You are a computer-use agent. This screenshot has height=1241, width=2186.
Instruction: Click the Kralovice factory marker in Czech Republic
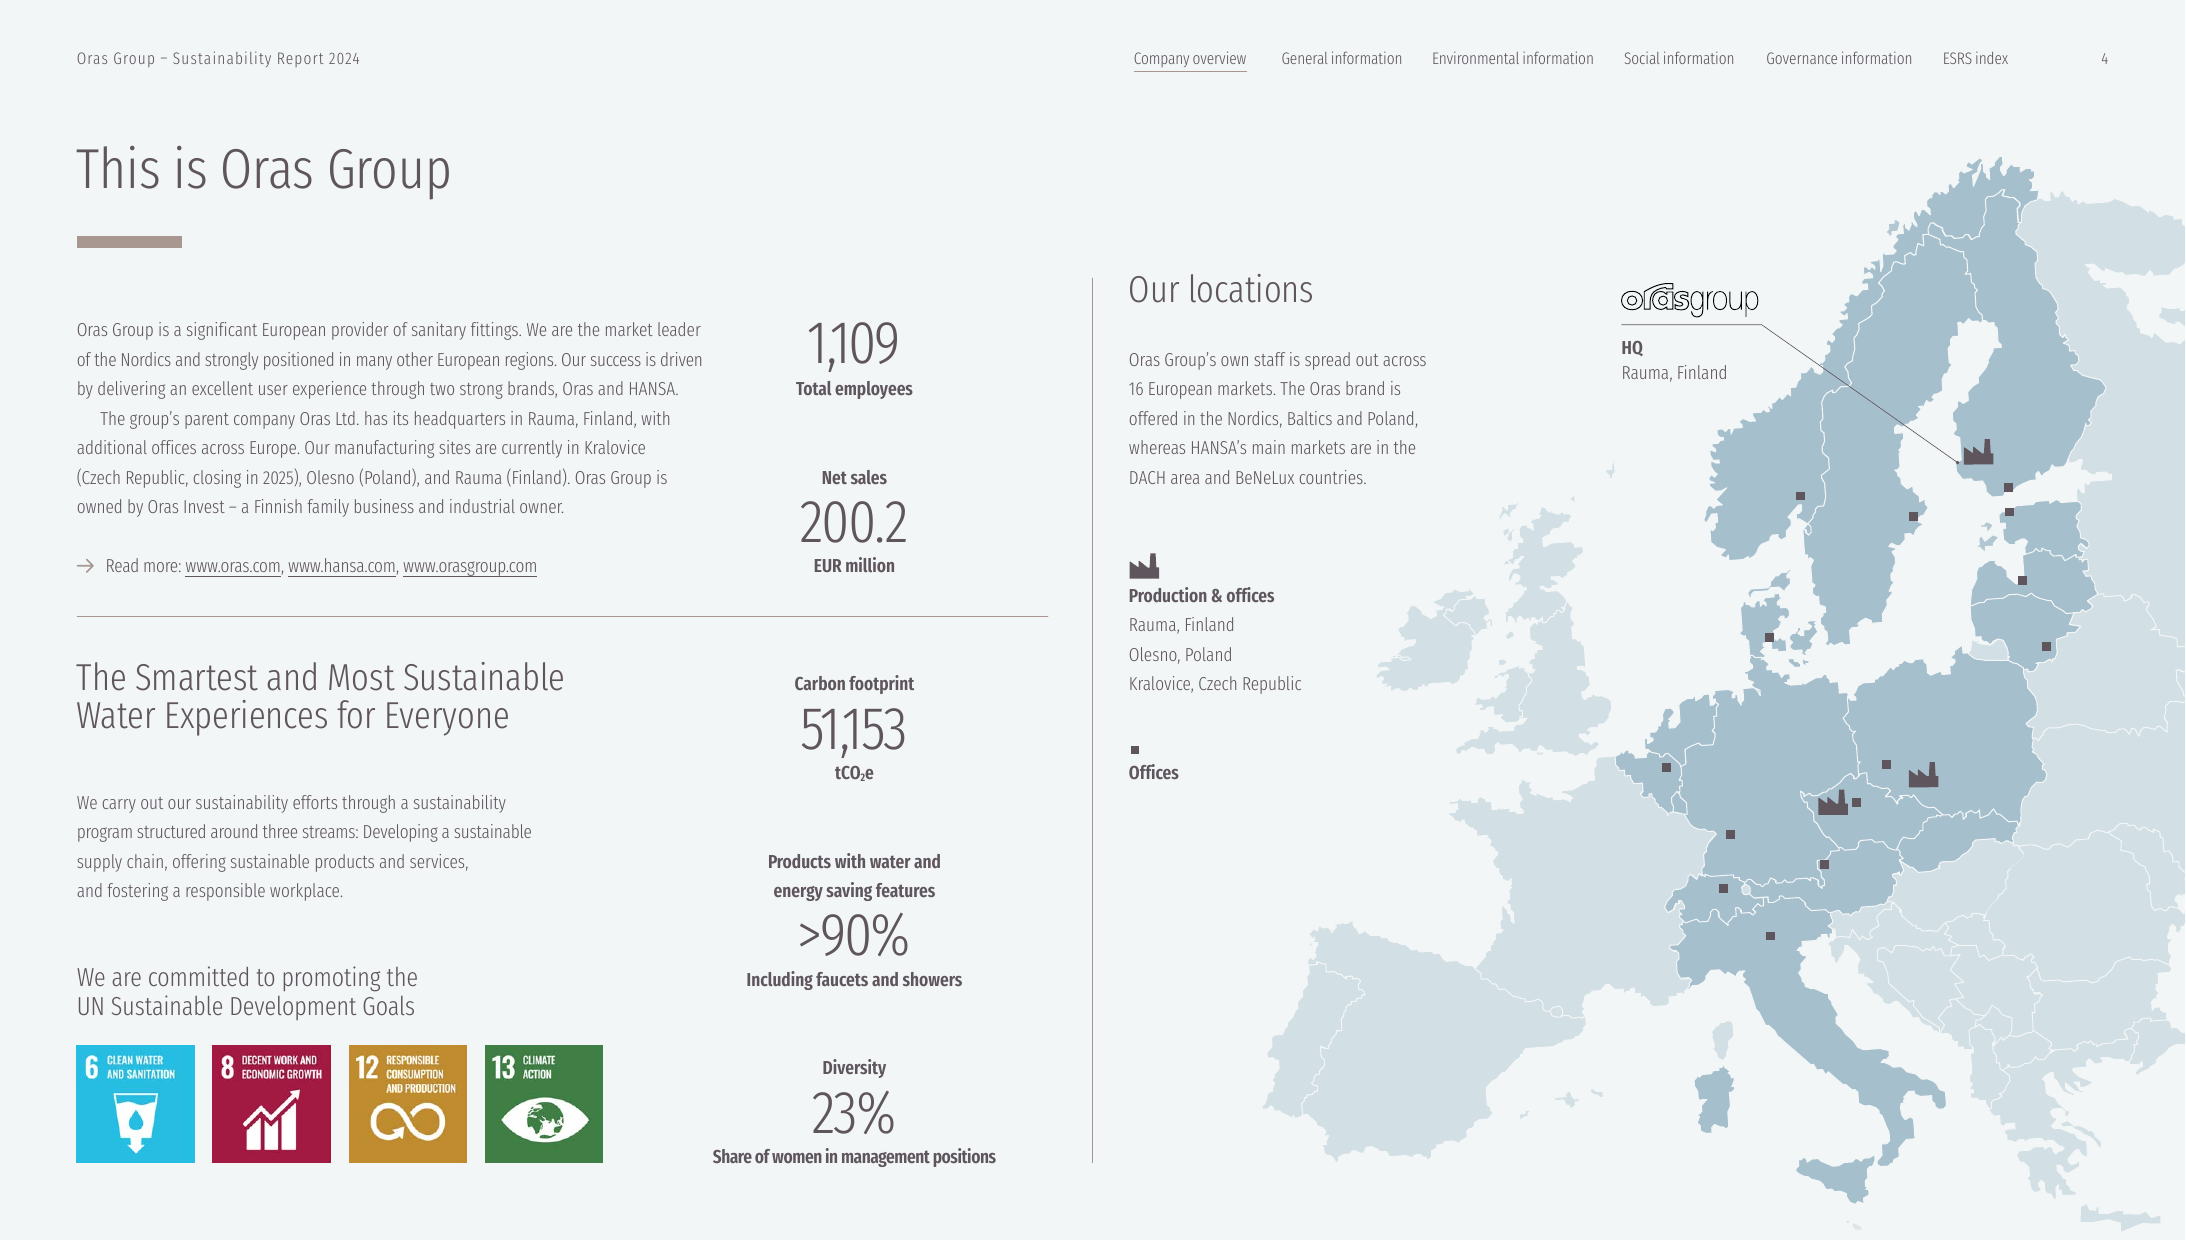1832,802
